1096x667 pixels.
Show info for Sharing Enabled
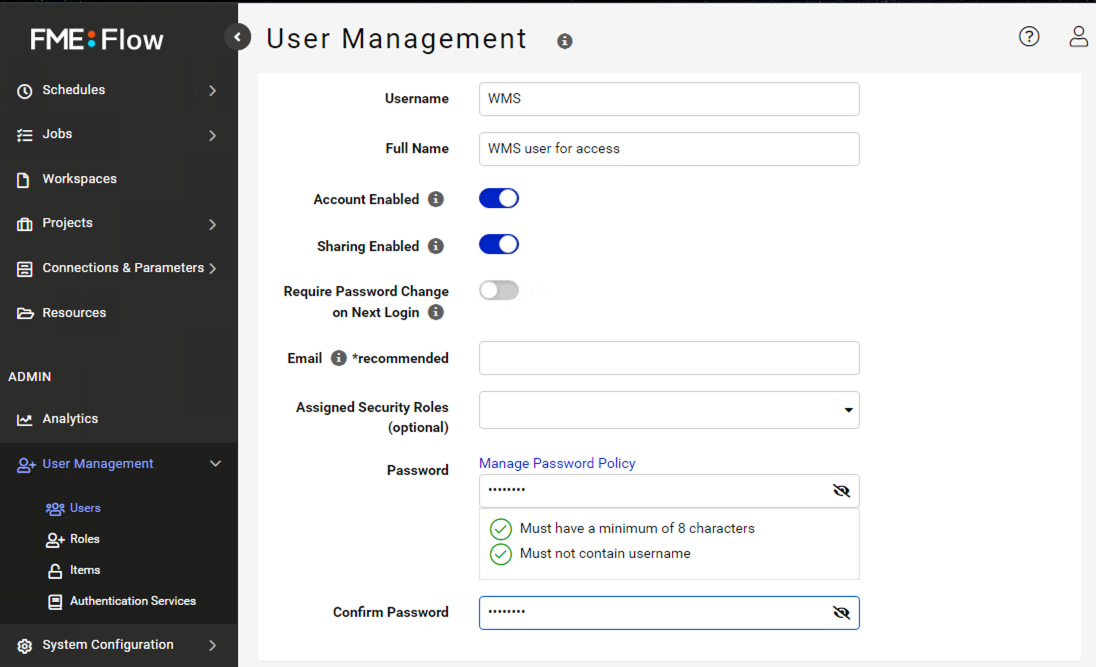point(435,246)
